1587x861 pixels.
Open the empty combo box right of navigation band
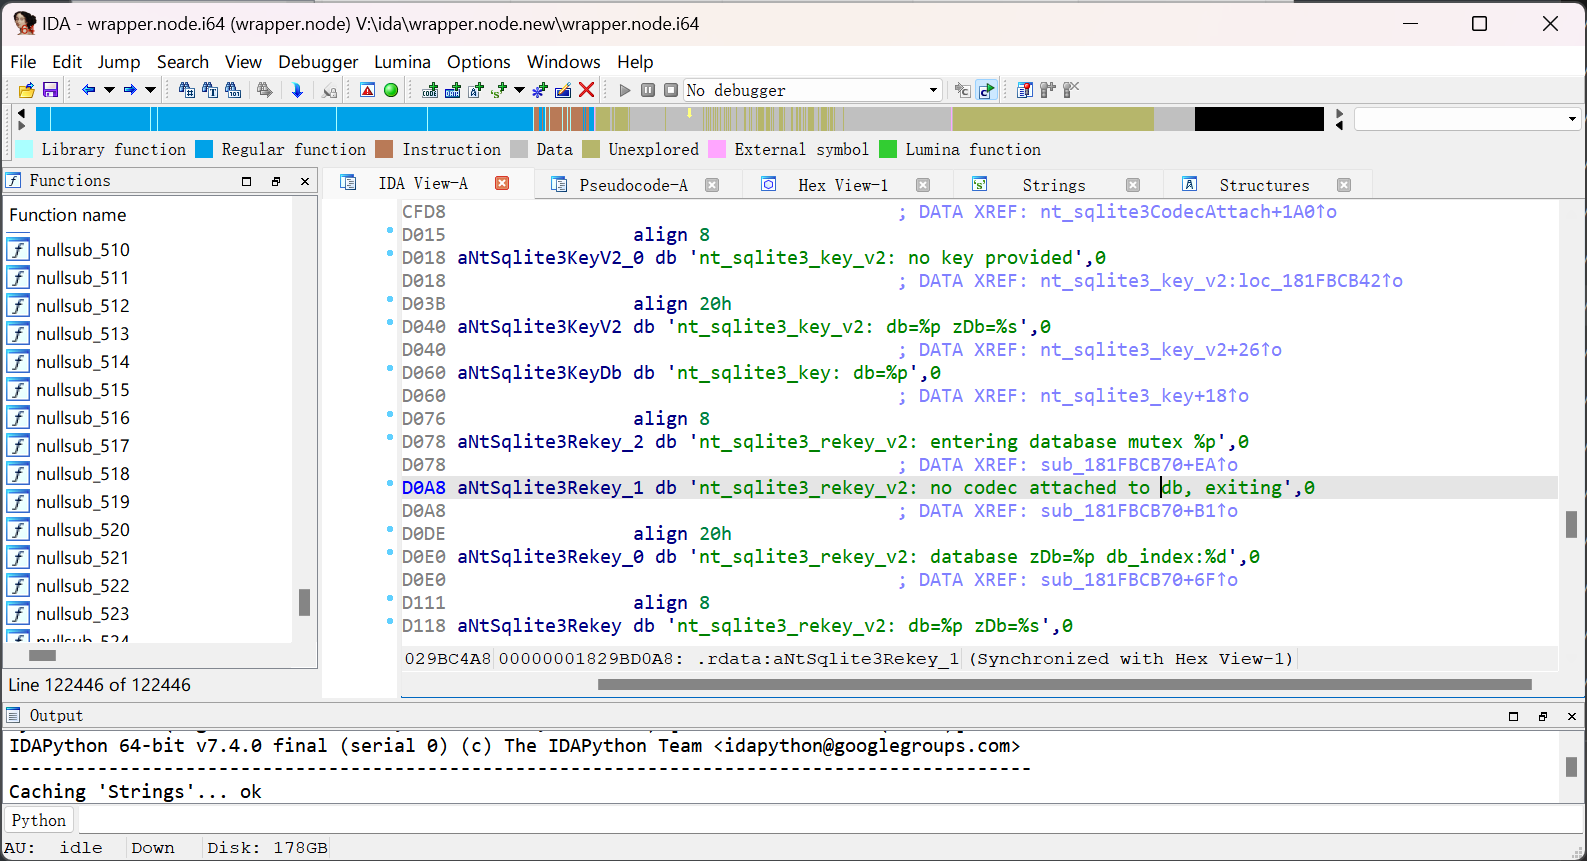point(1571,119)
